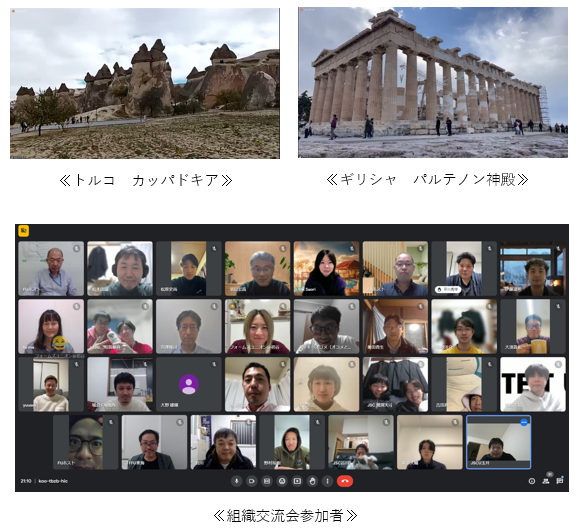Viewport: 582px width, 531px height.
Task: Select the tile with the laughing emoji reaction
Action: [x=51, y=326]
